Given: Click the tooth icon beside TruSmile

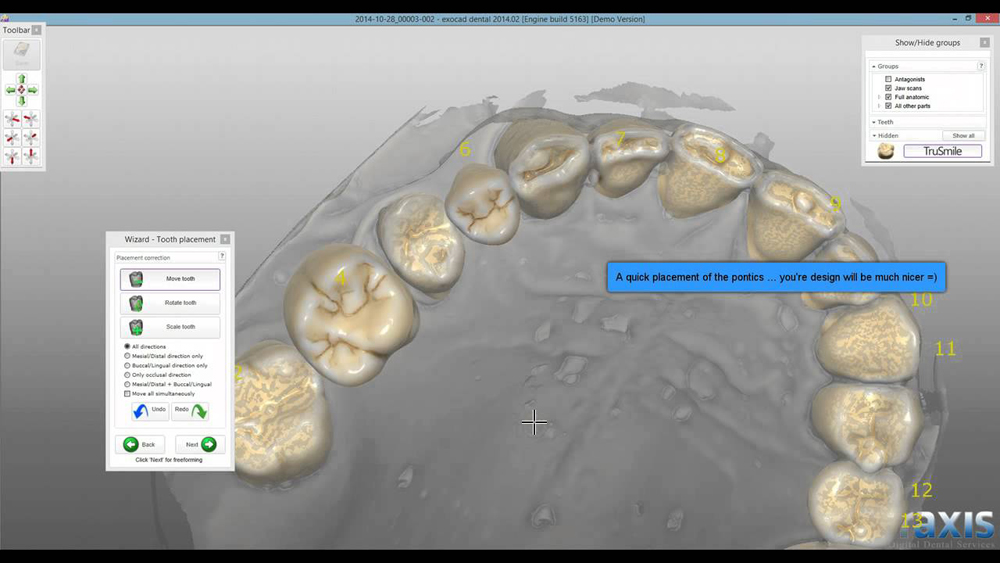Looking at the screenshot, I should tap(885, 151).
